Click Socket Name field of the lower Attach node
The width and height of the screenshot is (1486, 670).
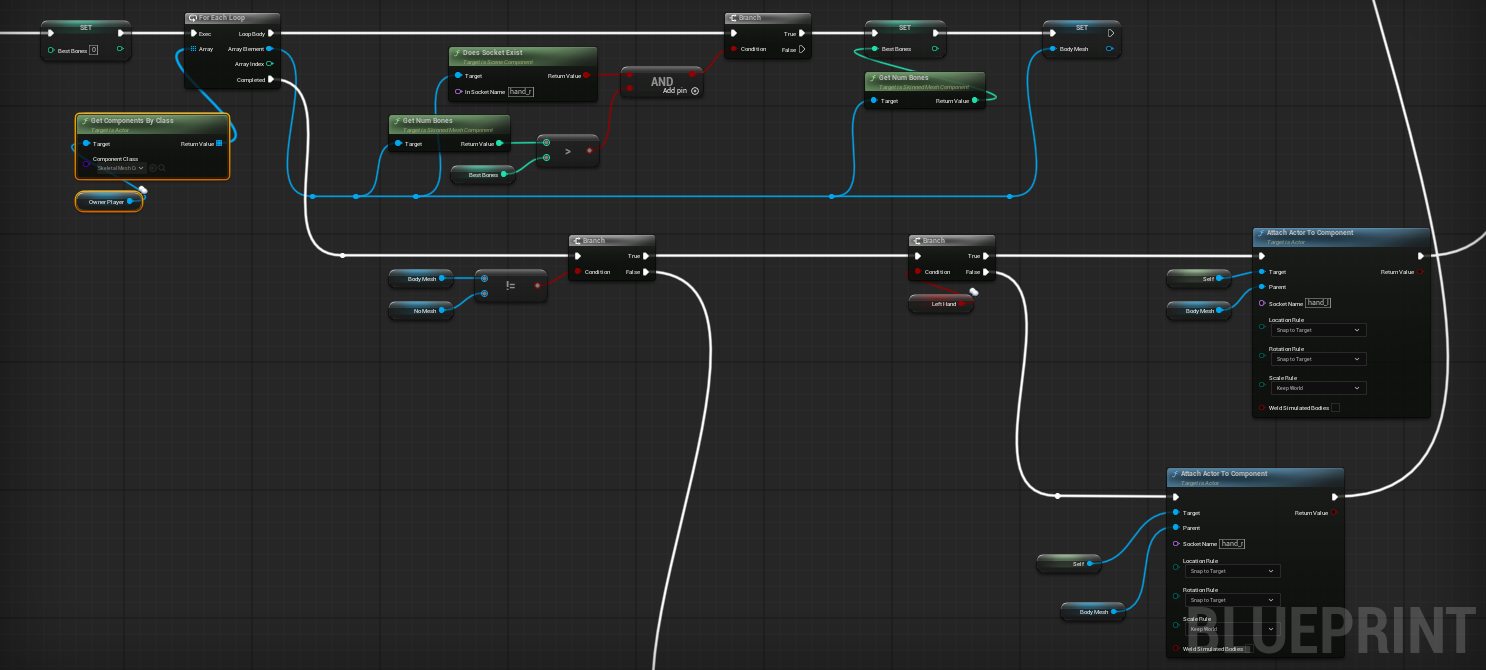click(x=1233, y=544)
